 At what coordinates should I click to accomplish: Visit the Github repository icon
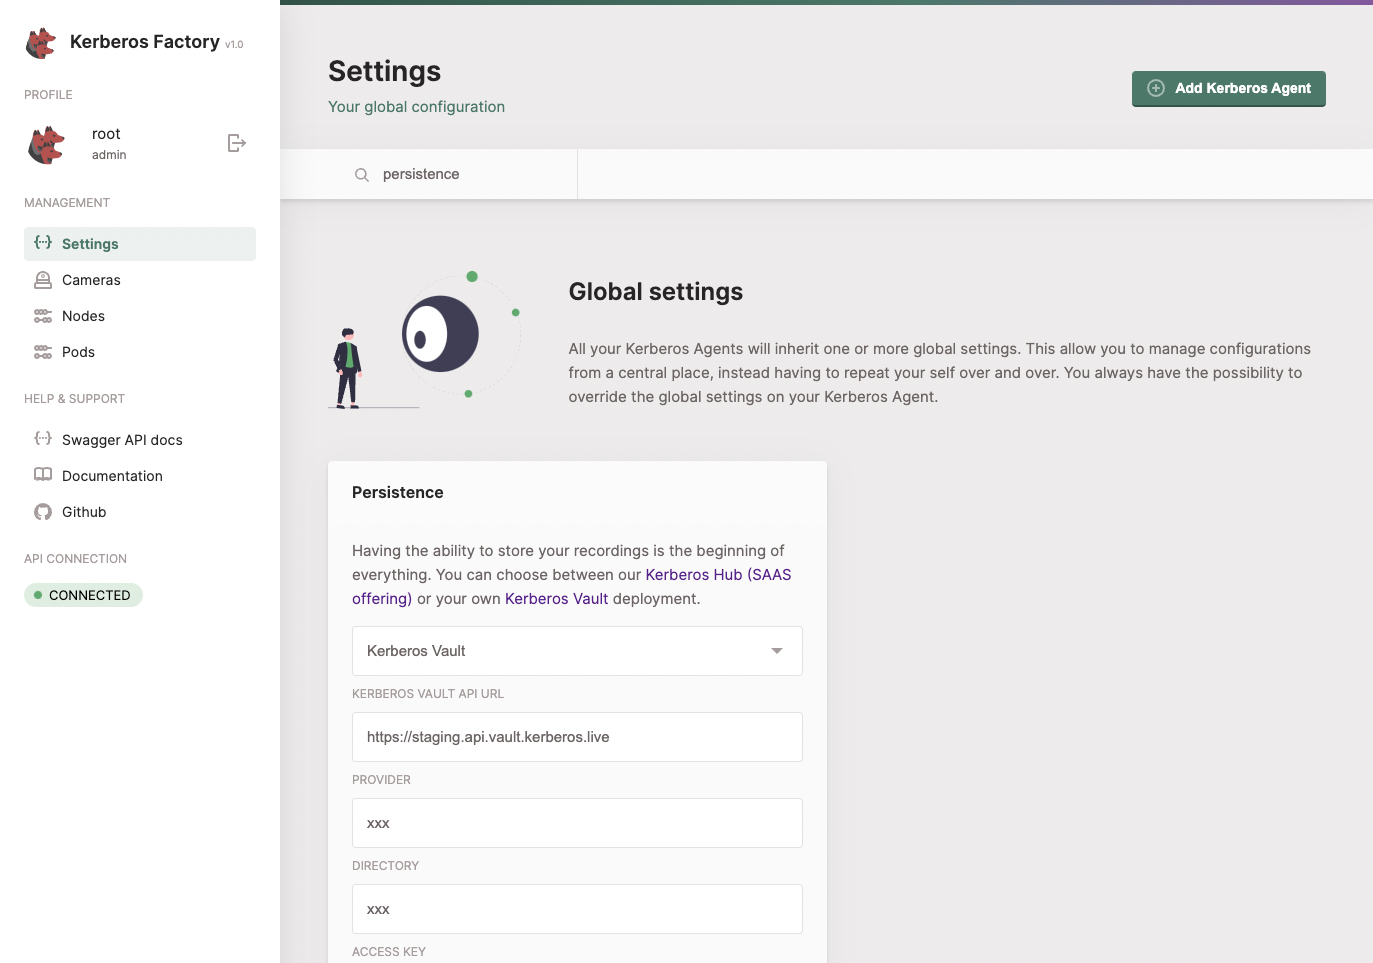tap(42, 512)
